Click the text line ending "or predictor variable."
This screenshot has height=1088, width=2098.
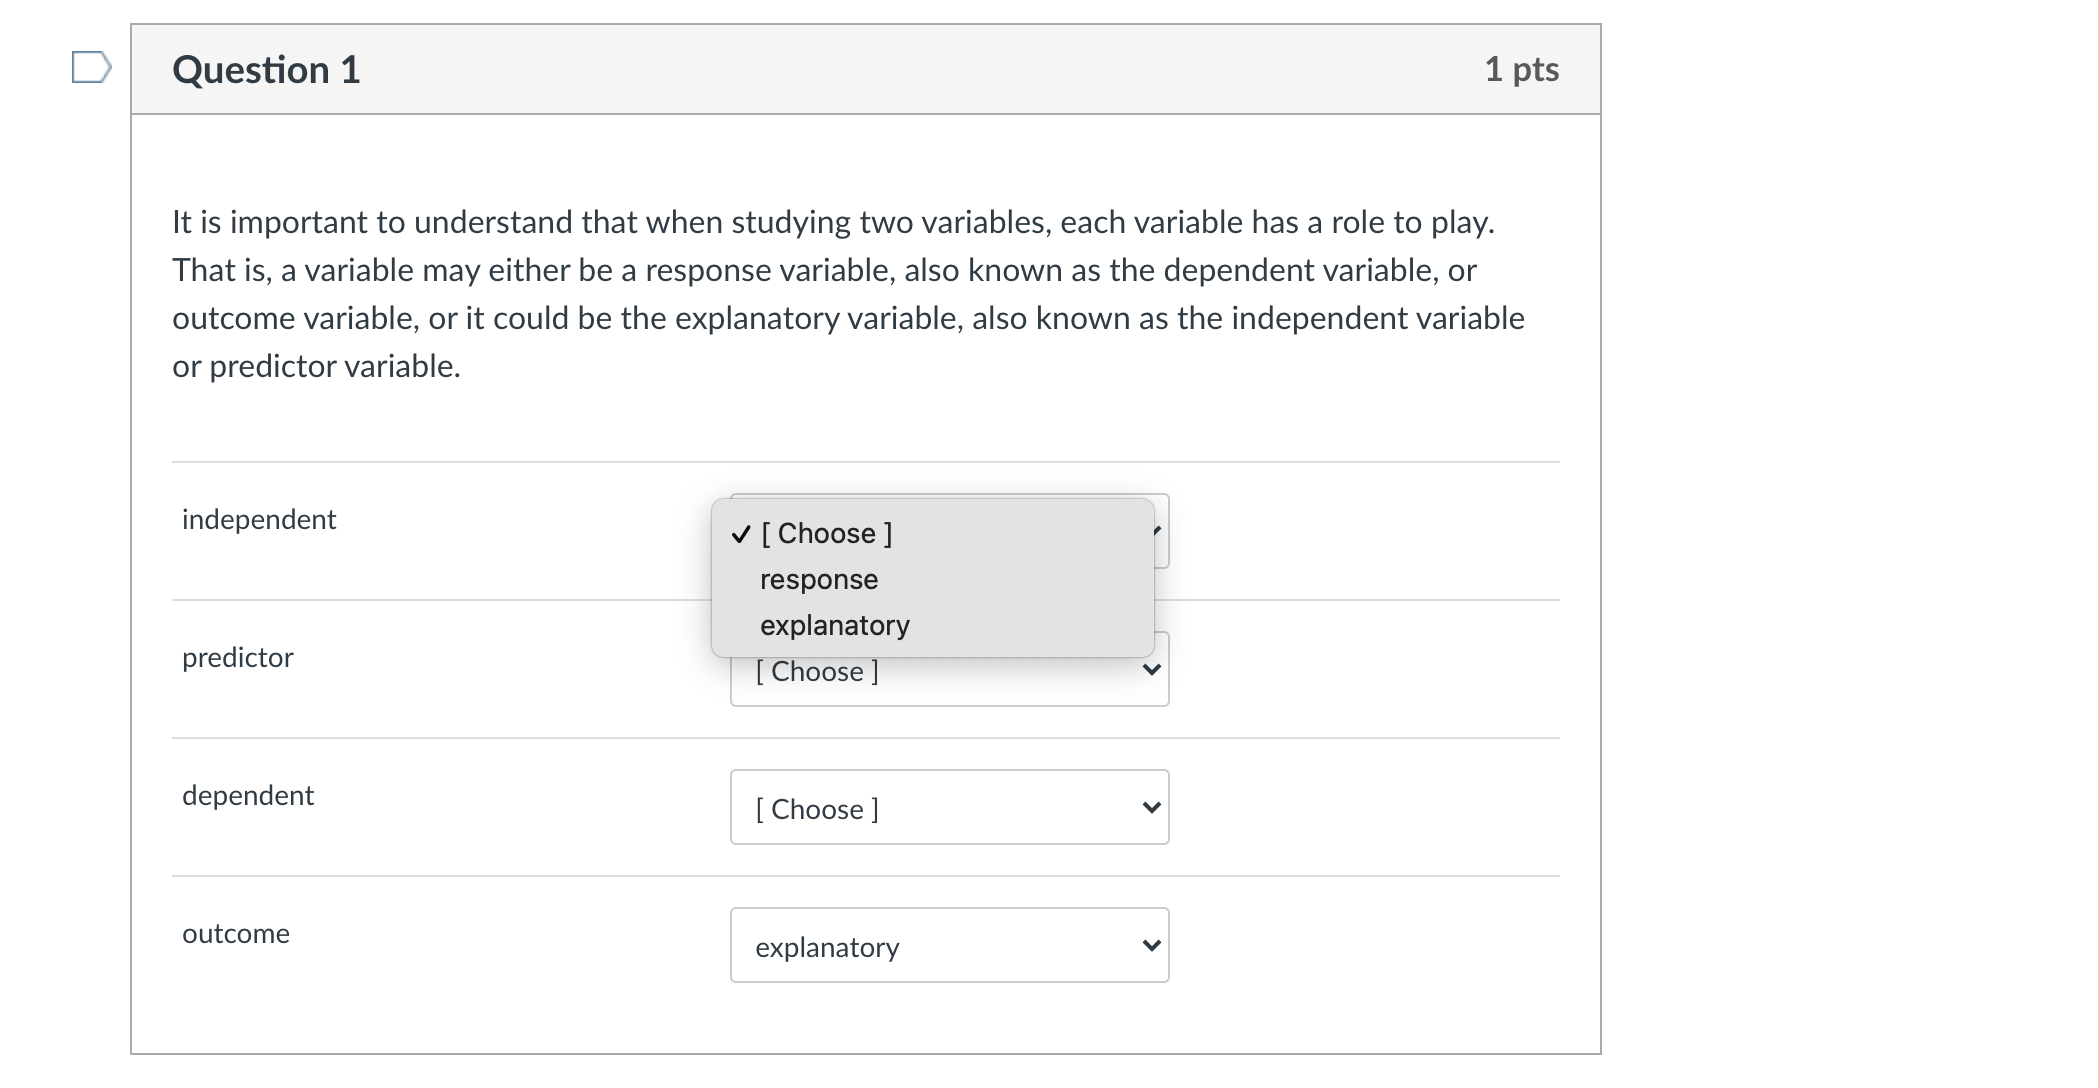[316, 367]
